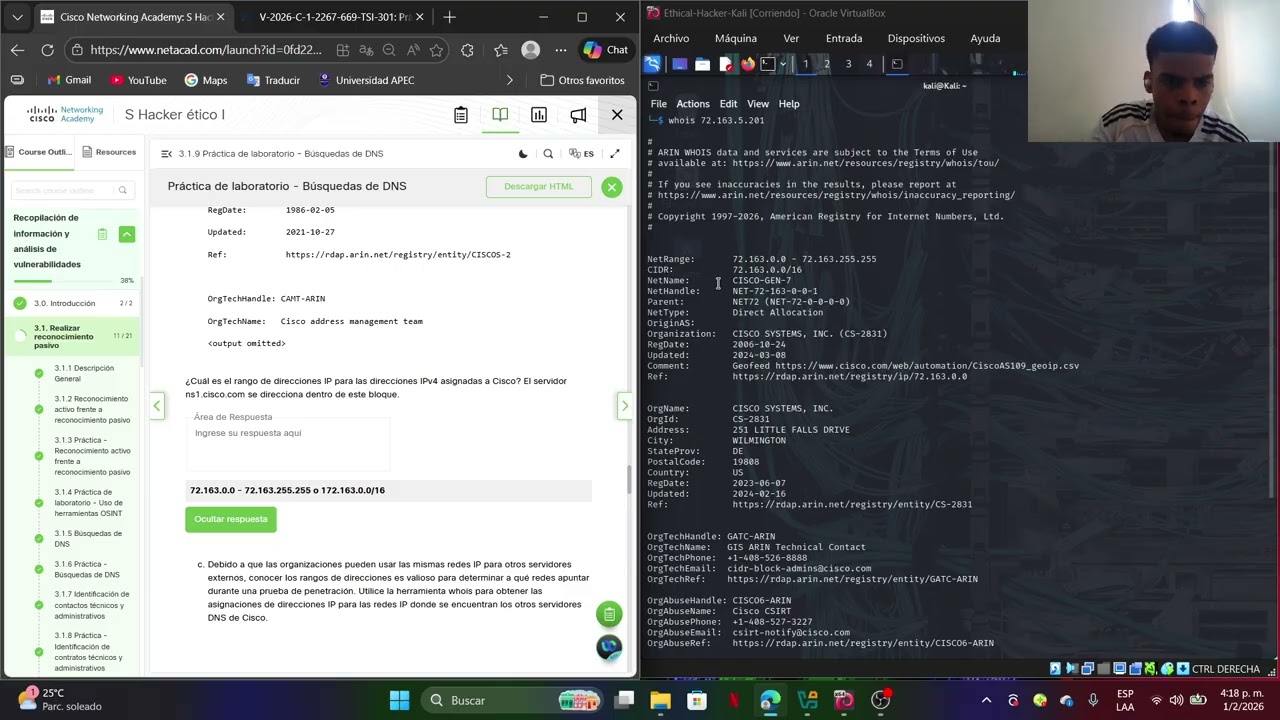Add page to favorites with star icon
The height and width of the screenshot is (720, 1280).
click(x=436, y=50)
